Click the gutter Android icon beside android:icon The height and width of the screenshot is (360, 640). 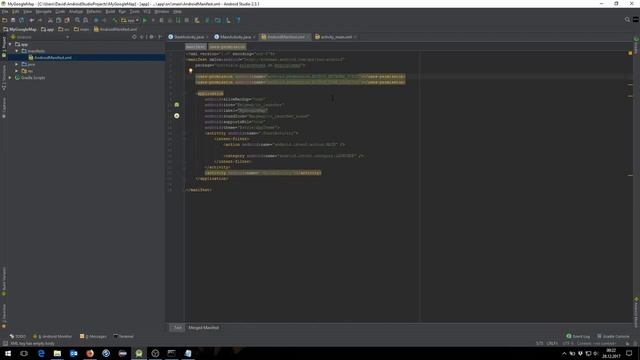177,105
